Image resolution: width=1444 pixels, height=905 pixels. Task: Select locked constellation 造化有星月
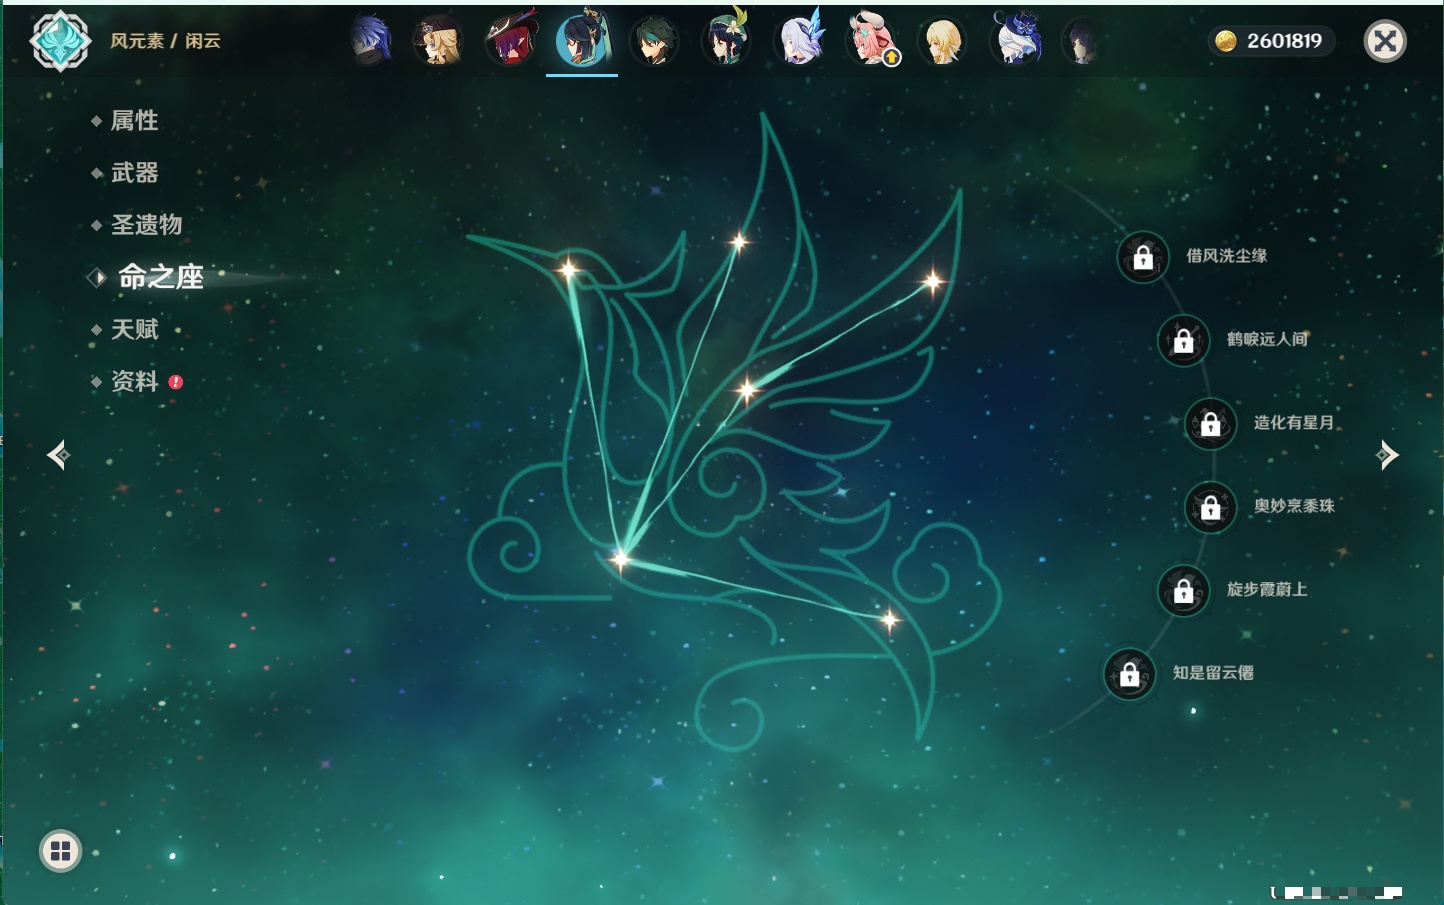pos(1210,423)
